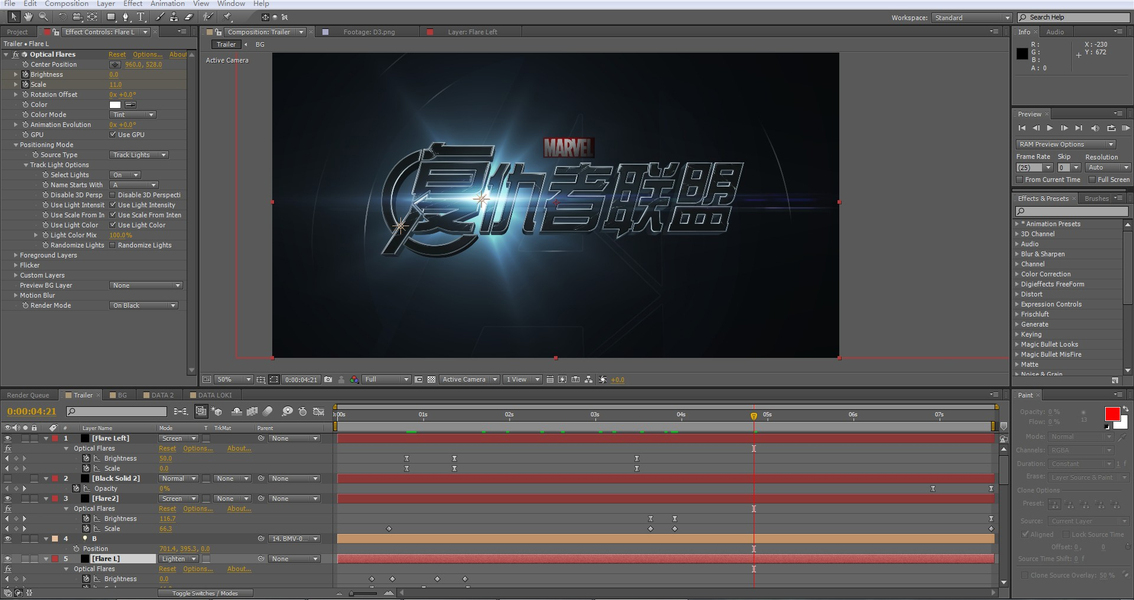Click timeline zoom slider handle
The width and height of the screenshot is (1134, 600).
point(352,593)
